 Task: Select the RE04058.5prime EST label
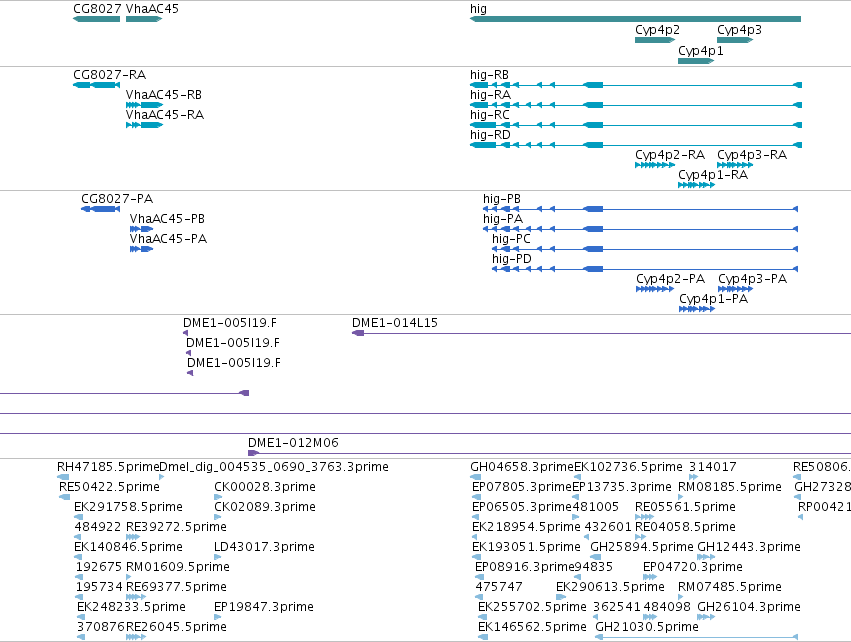(685, 527)
